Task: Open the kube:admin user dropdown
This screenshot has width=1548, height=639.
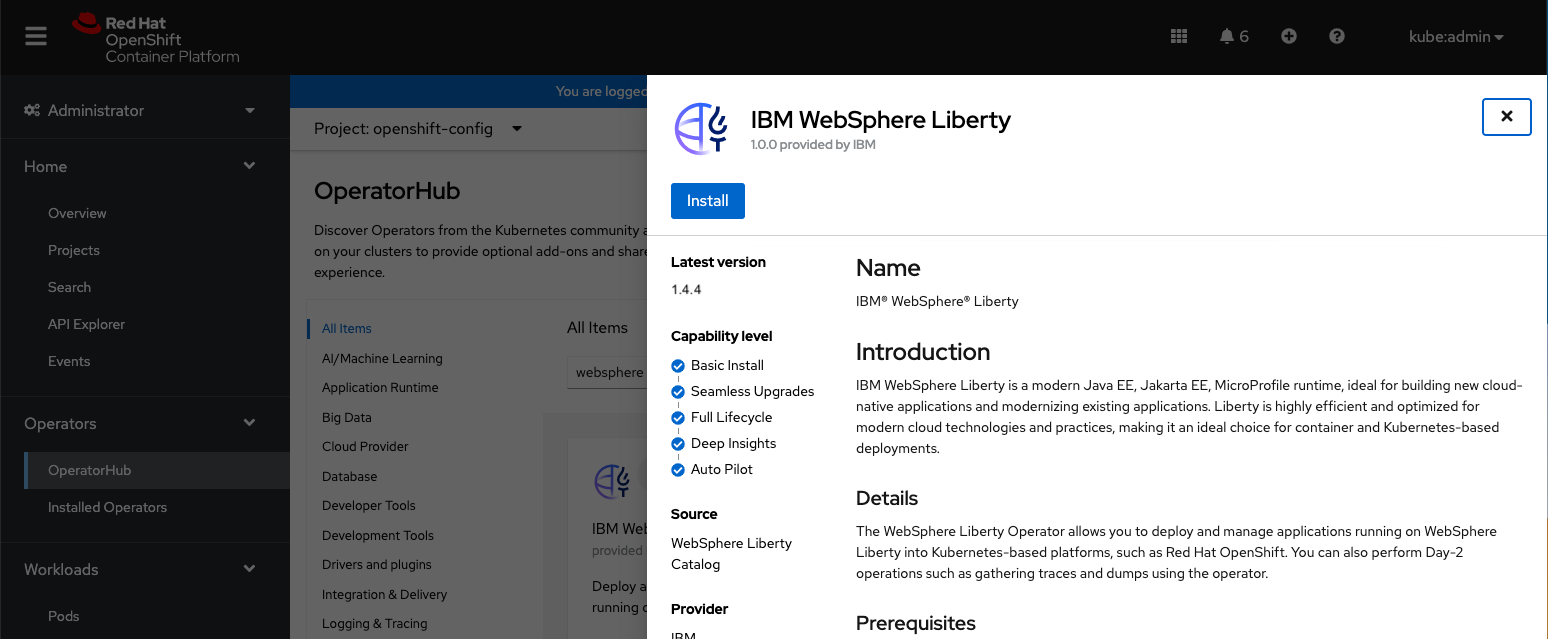Action: coord(1456,37)
